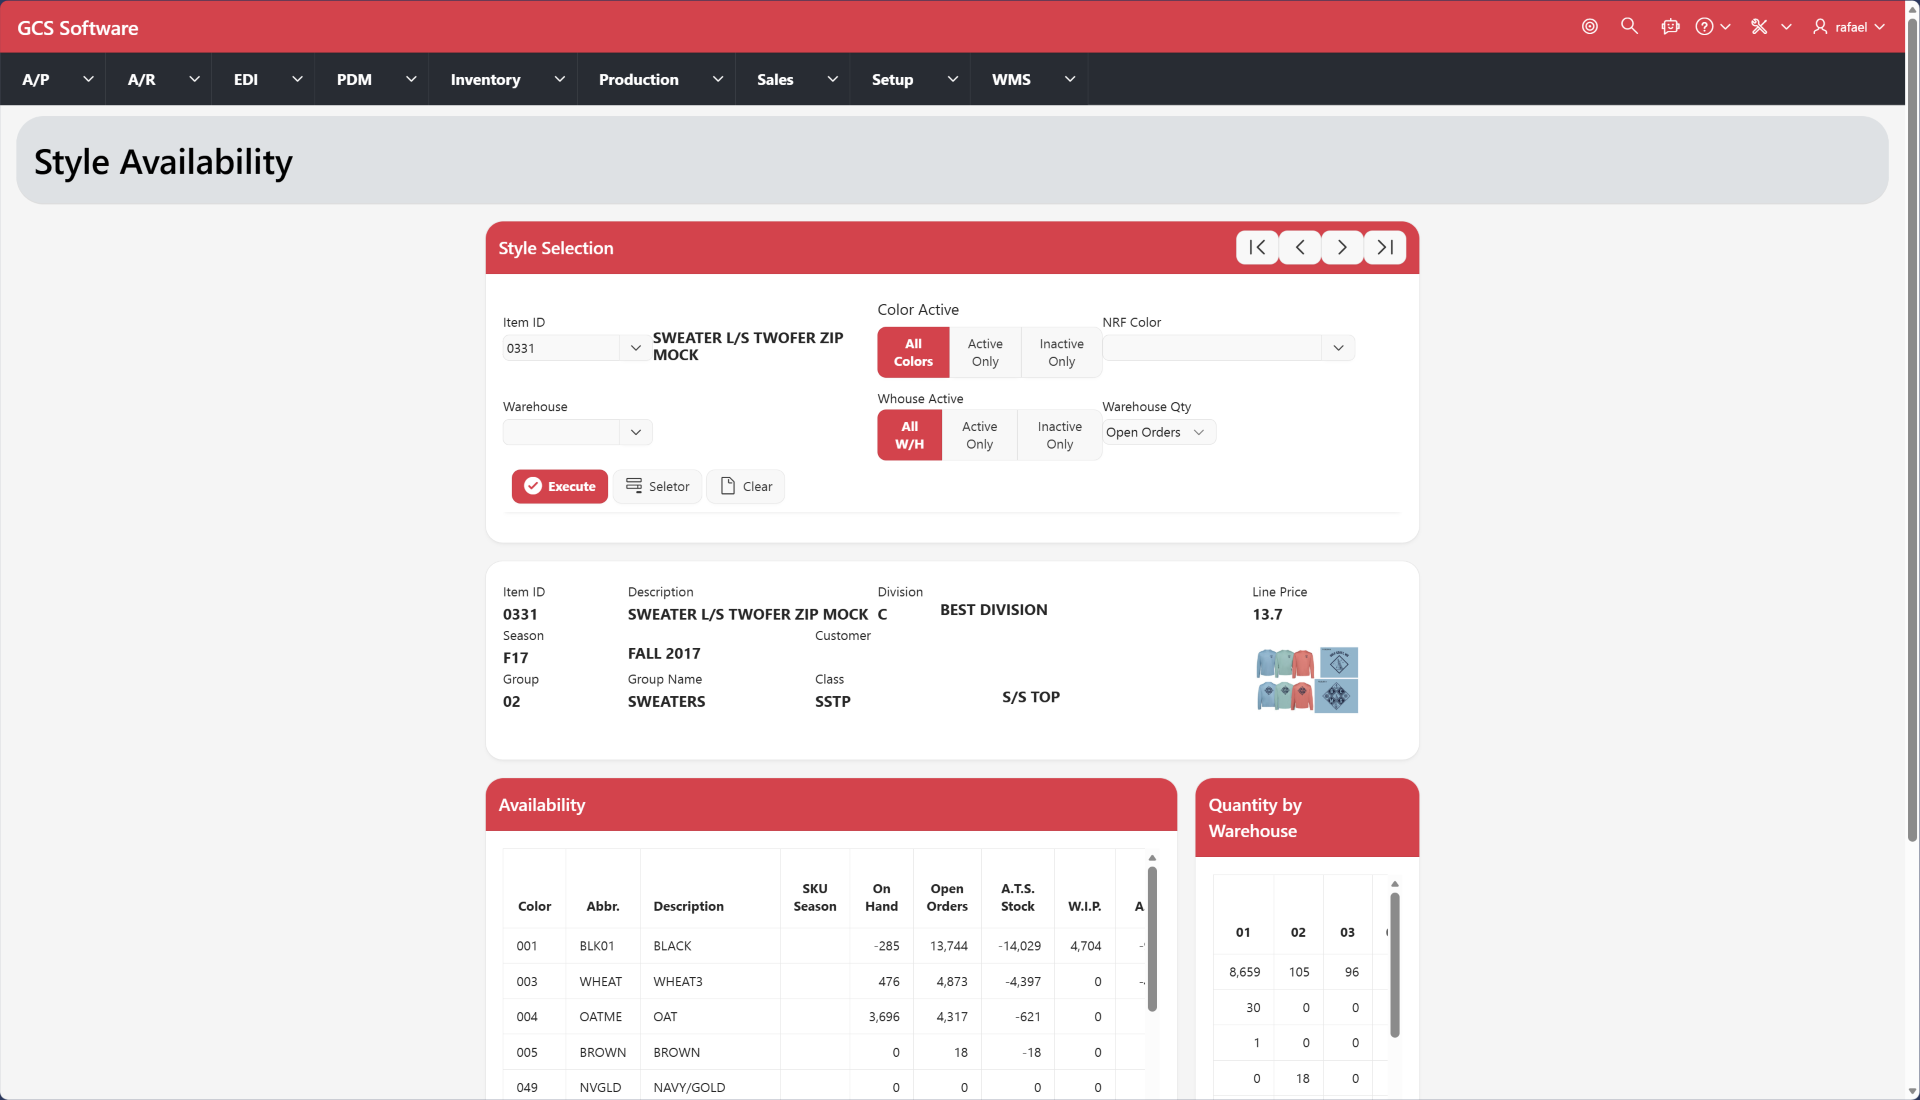The width and height of the screenshot is (1920, 1100).
Task: Click the sweater product thumbnail image
Action: (1307, 680)
